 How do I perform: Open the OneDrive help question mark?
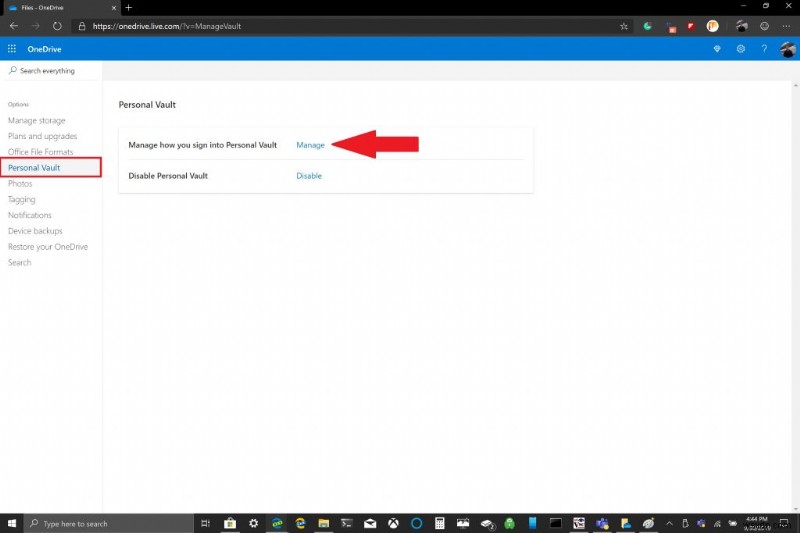click(764, 49)
